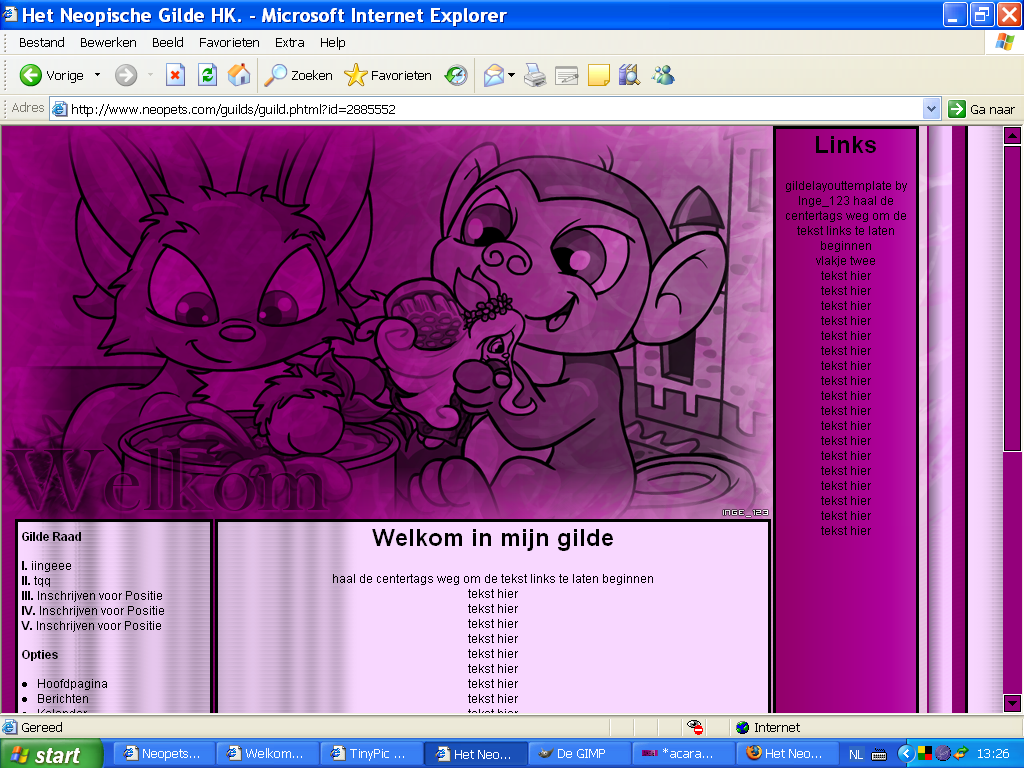Viewport: 1024px width, 768px height.
Task: Open the Extra menu
Action: (x=289, y=42)
